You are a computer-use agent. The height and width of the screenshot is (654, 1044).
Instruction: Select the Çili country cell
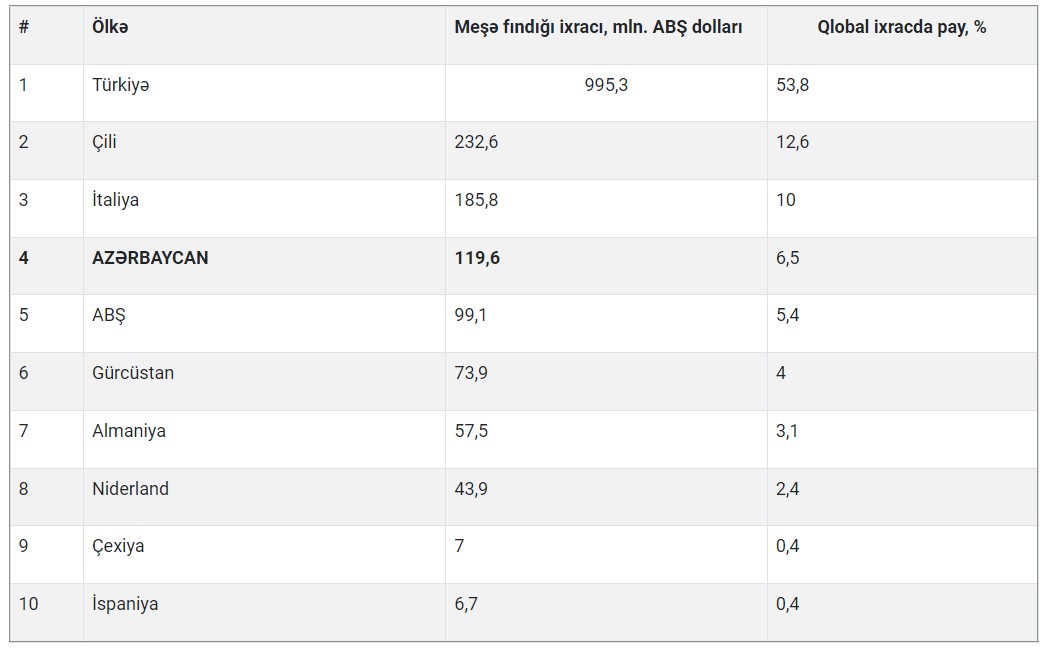coord(104,142)
